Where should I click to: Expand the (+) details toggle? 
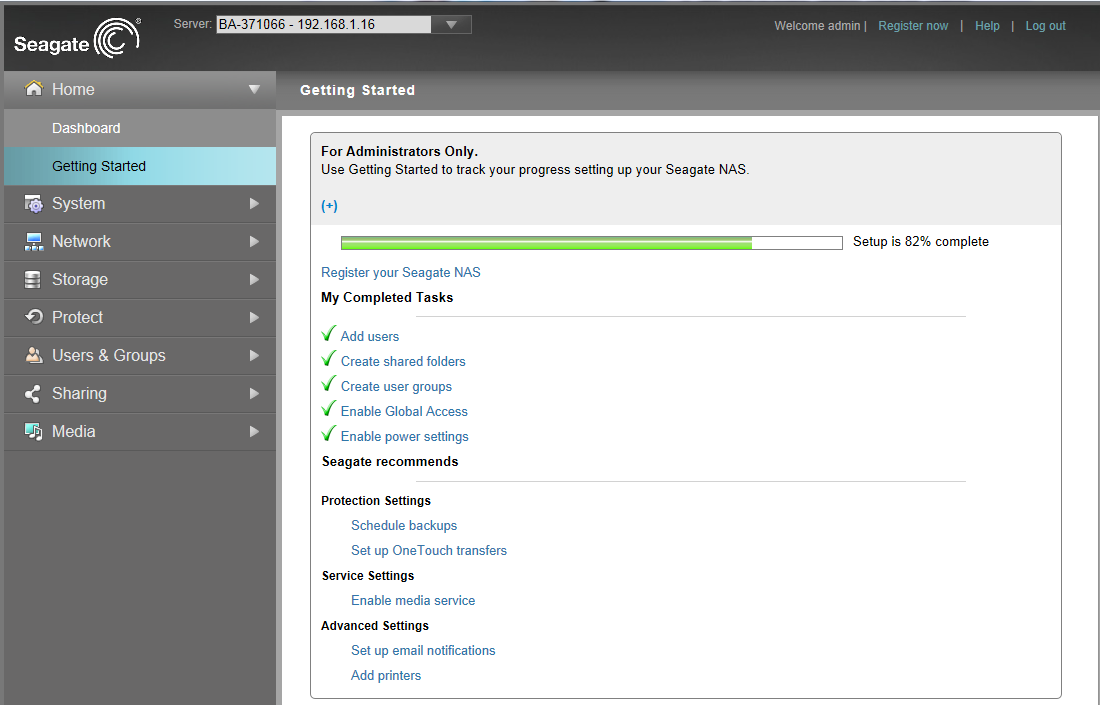329,206
